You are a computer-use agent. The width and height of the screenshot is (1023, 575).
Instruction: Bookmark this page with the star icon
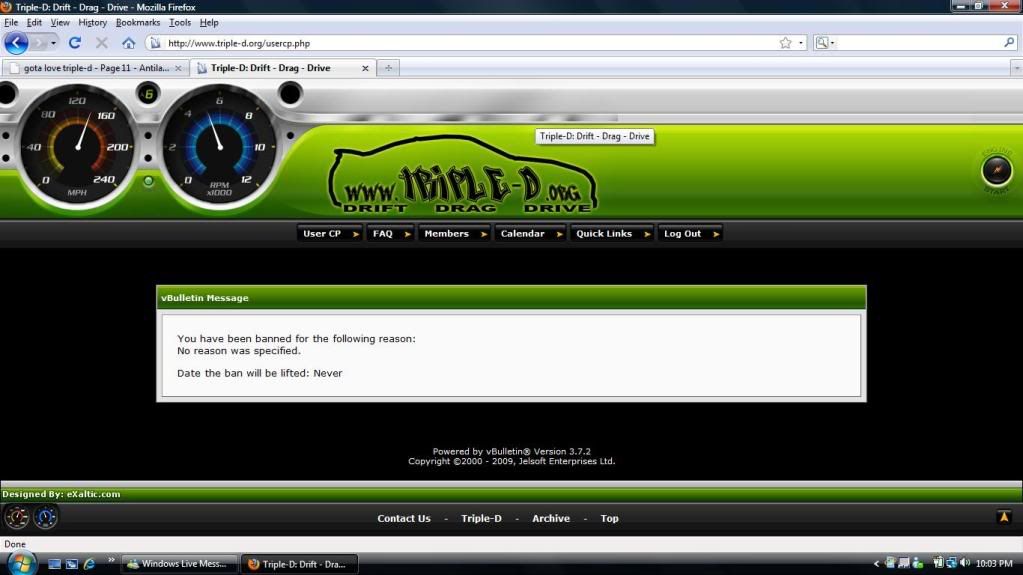(x=786, y=43)
